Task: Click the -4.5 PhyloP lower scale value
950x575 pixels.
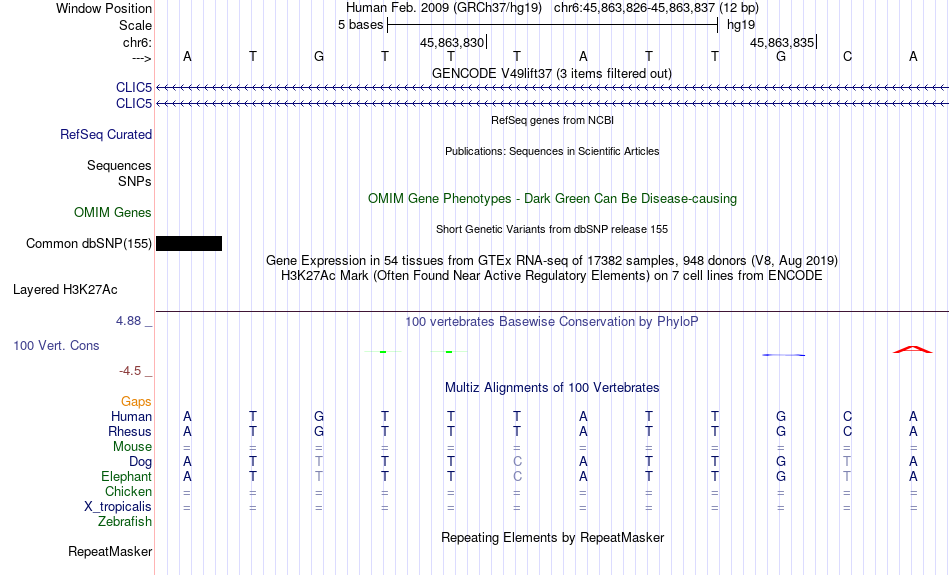Action: 130,370
